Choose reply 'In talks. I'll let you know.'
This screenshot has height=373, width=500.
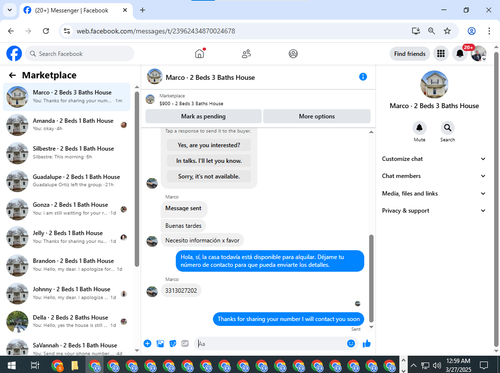click(209, 161)
